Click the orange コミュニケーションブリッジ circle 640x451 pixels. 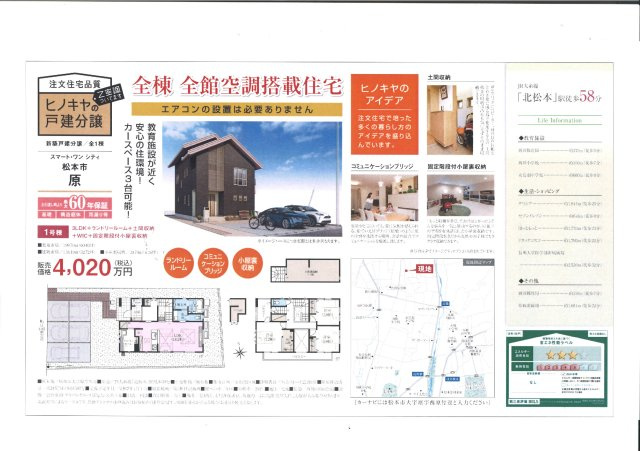213,263
